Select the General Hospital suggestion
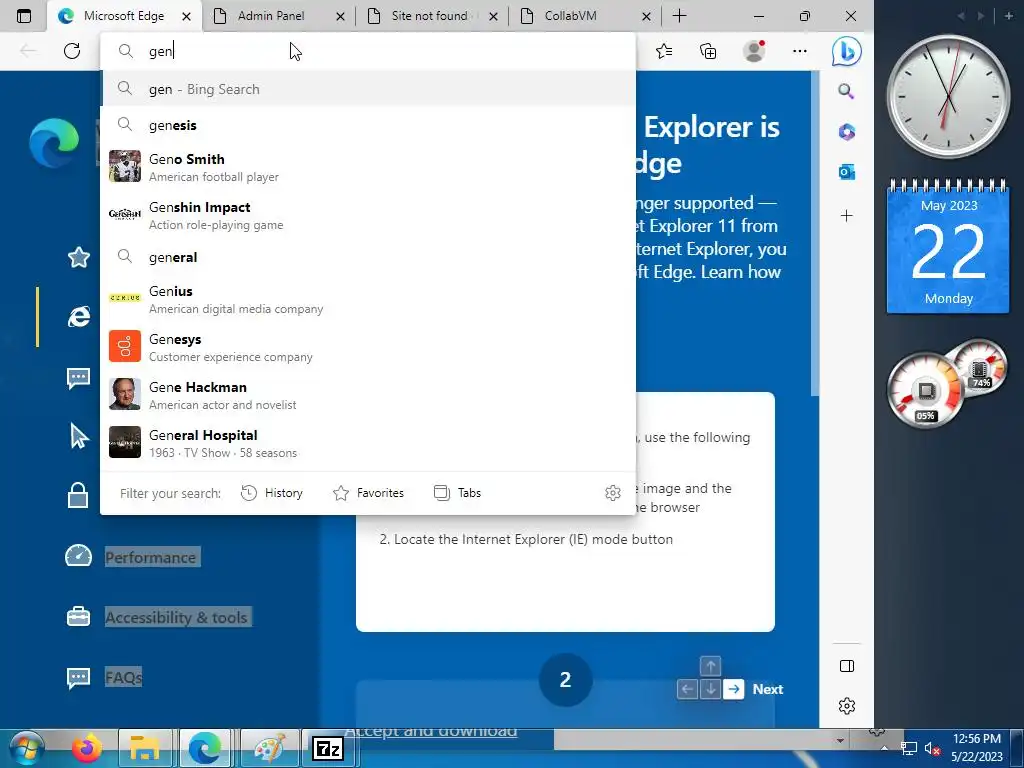The height and width of the screenshot is (768, 1024). (369, 443)
